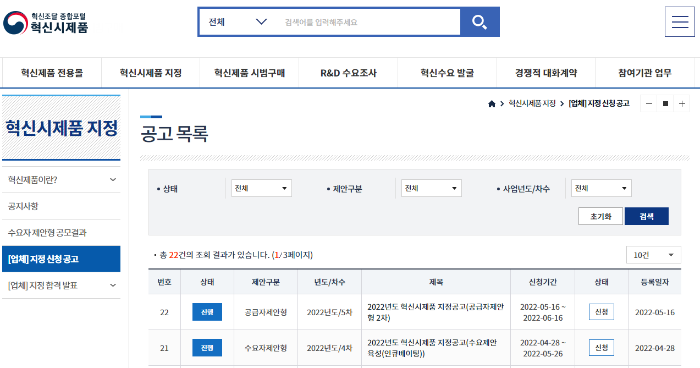700x368 pixels.
Task: Expand the [업체] 지정 합격 발표 sidebar item
Action: pos(61,285)
